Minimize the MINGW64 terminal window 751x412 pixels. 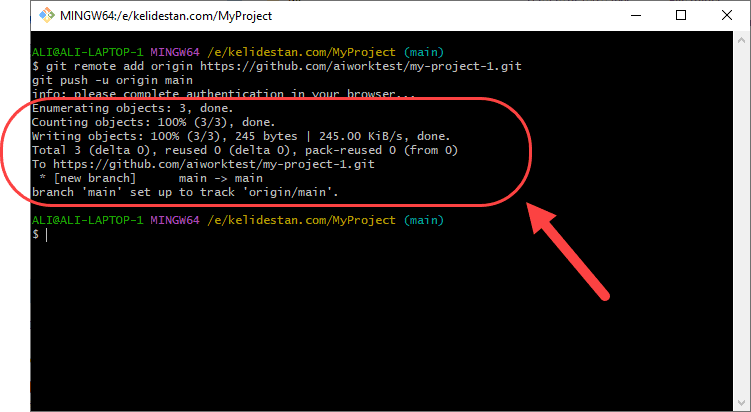(635, 16)
